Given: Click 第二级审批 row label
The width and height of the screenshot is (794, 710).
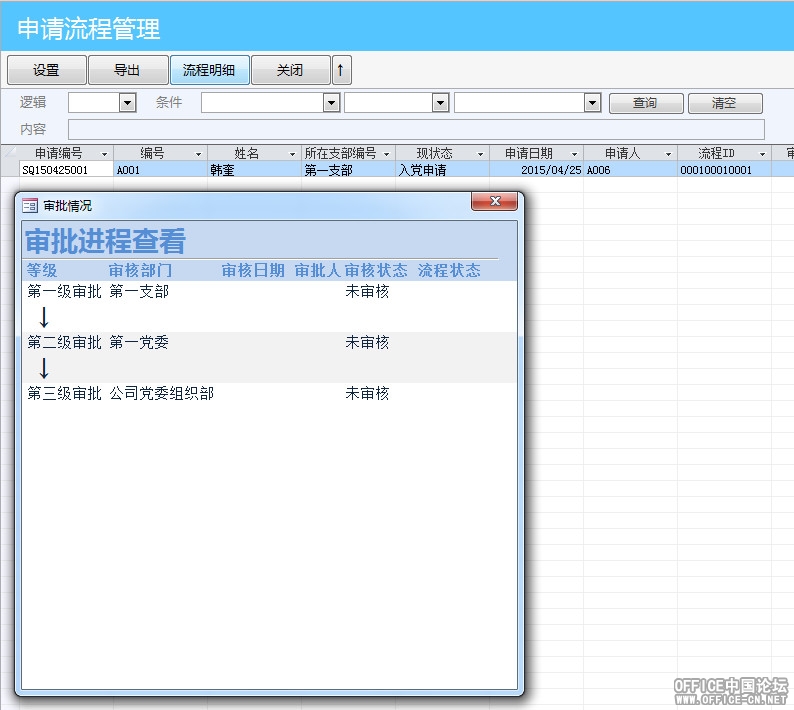Looking at the screenshot, I should (x=64, y=342).
